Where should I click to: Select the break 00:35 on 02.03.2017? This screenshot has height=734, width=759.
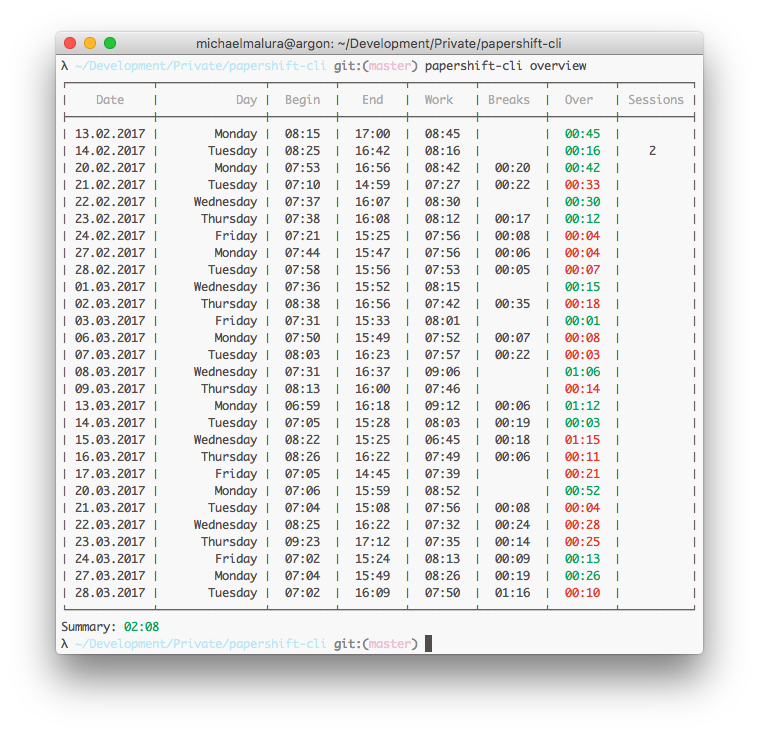coord(512,304)
